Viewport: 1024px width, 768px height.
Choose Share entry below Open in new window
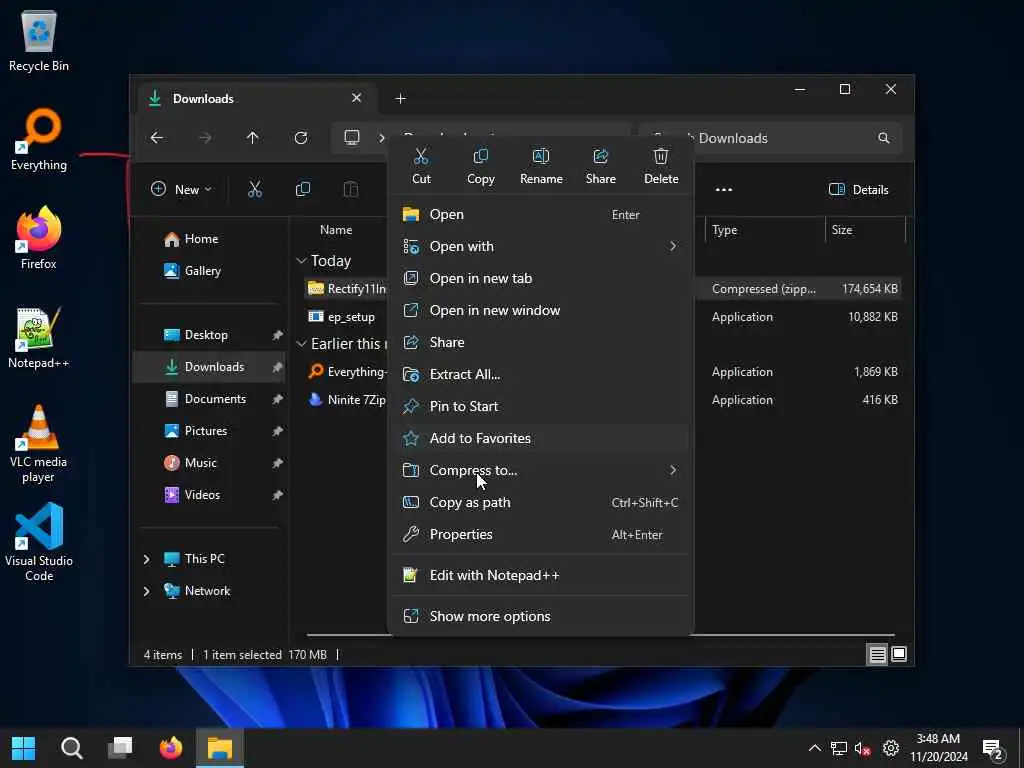pos(541,342)
